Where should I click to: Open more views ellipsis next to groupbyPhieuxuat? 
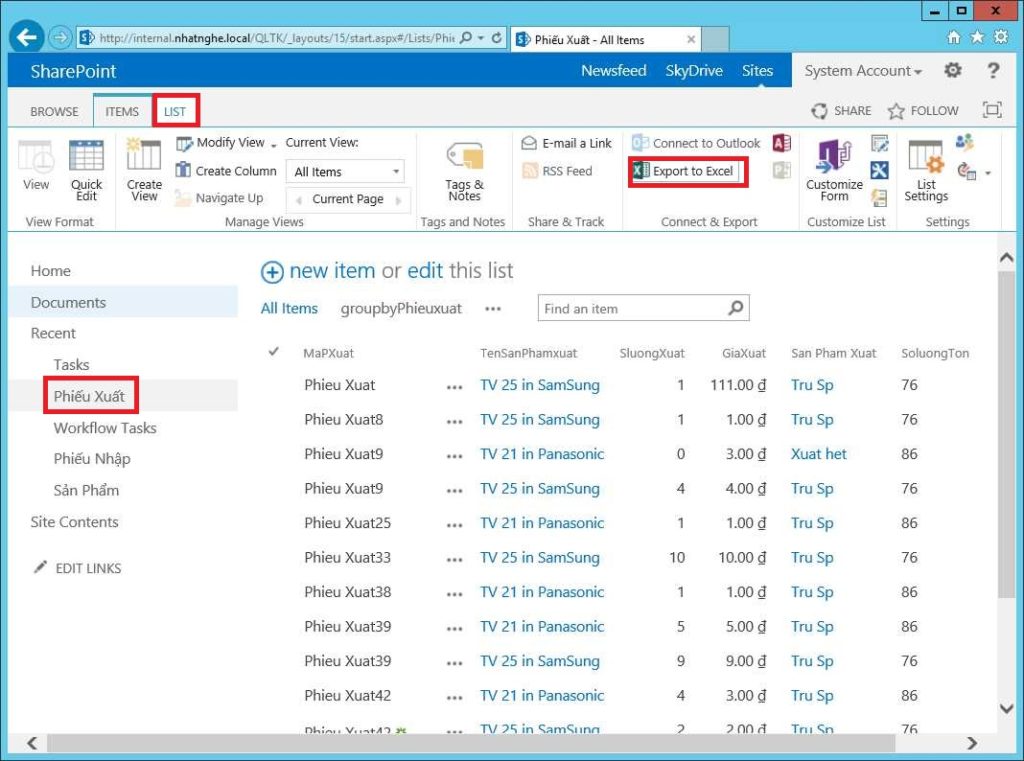tap(493, 308)
